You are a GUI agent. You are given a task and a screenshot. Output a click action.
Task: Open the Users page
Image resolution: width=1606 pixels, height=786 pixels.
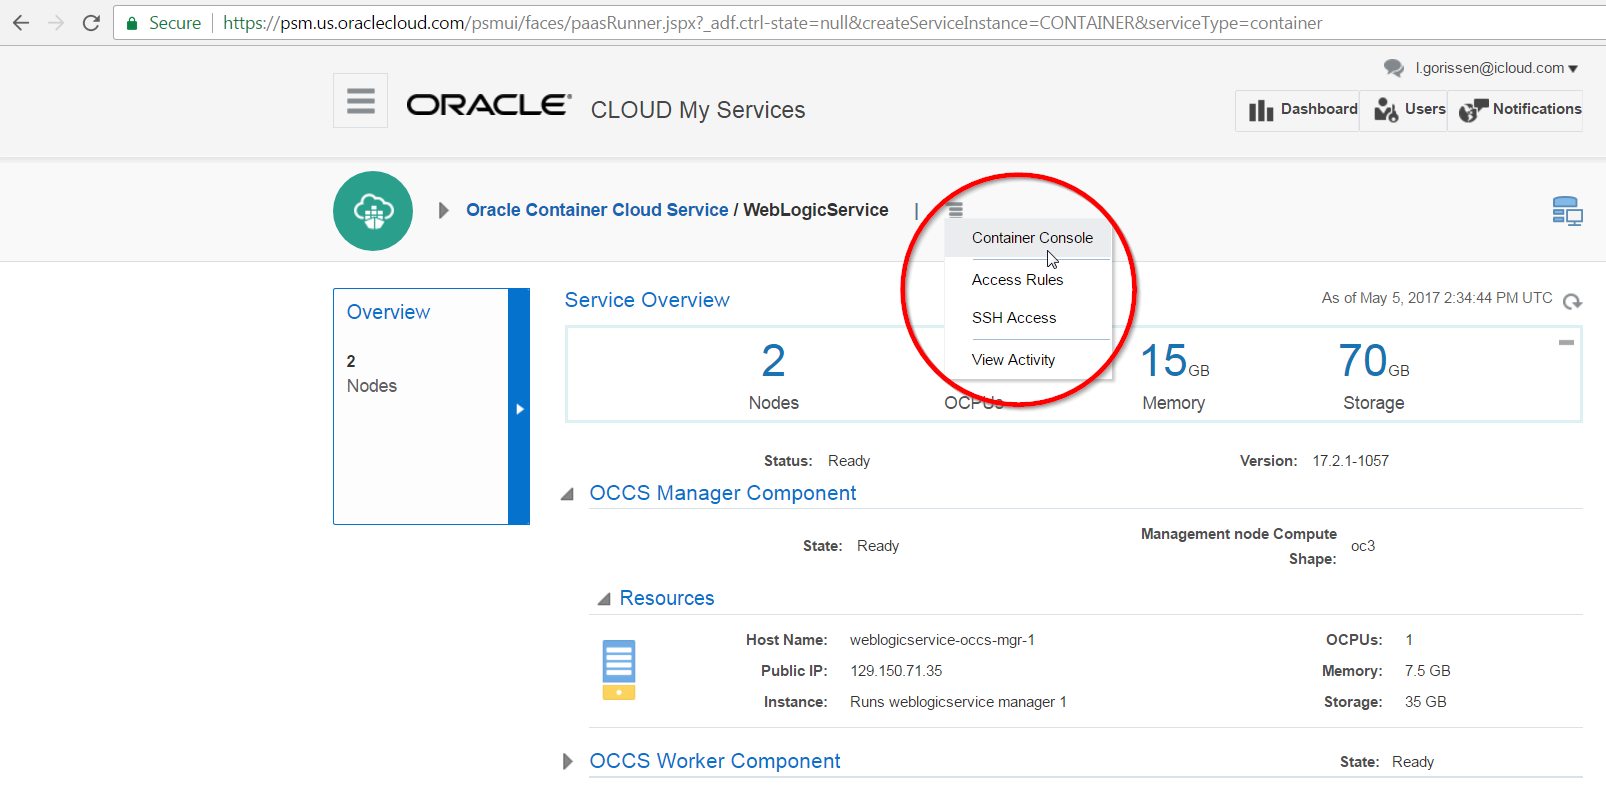(1409, 109)
